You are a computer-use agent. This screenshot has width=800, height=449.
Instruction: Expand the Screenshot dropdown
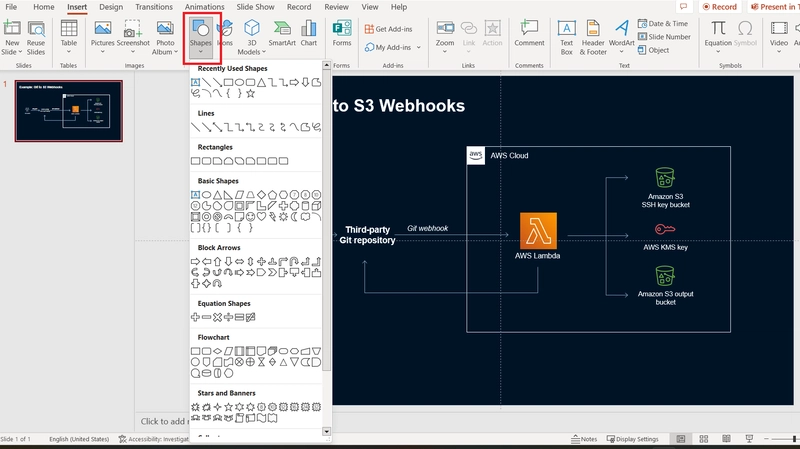coord(133,52)
